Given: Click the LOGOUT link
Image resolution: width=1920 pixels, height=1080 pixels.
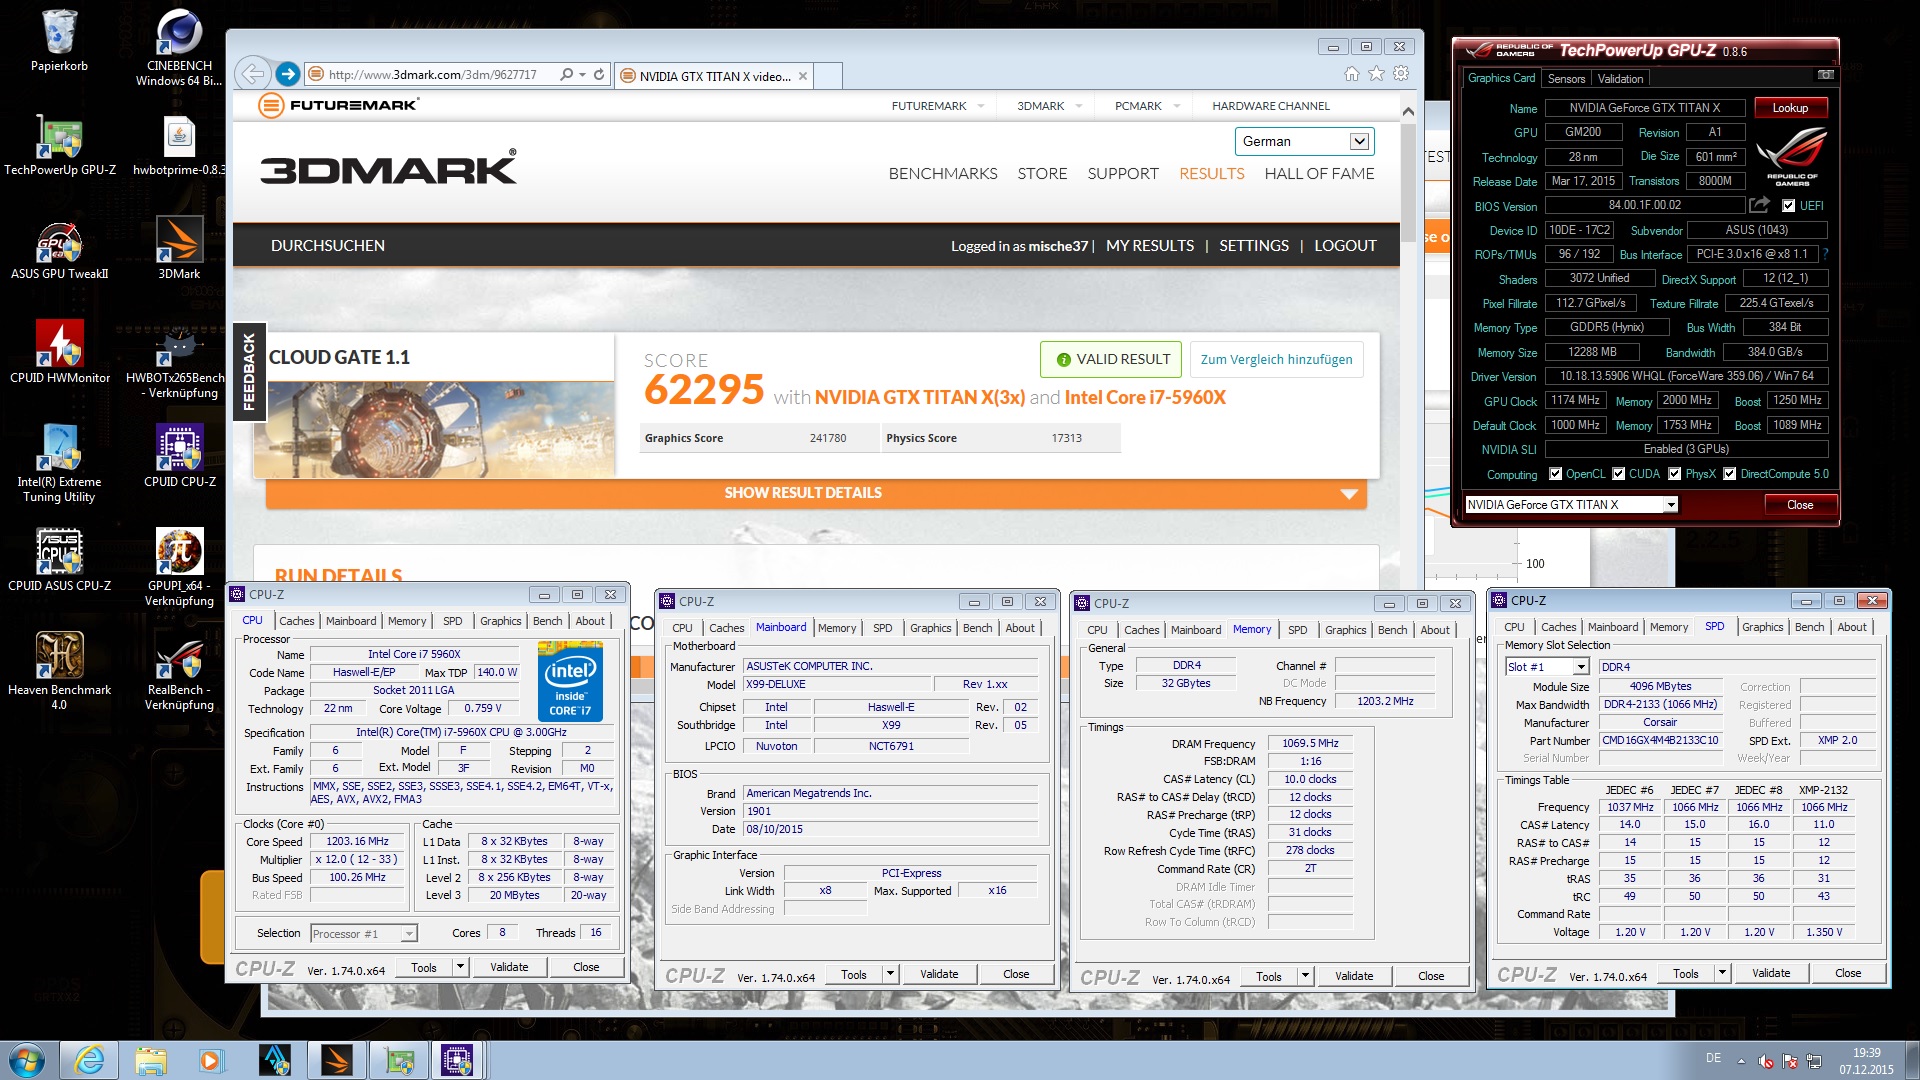Looking at the screenshot, I should click(x=1344, y=246).
